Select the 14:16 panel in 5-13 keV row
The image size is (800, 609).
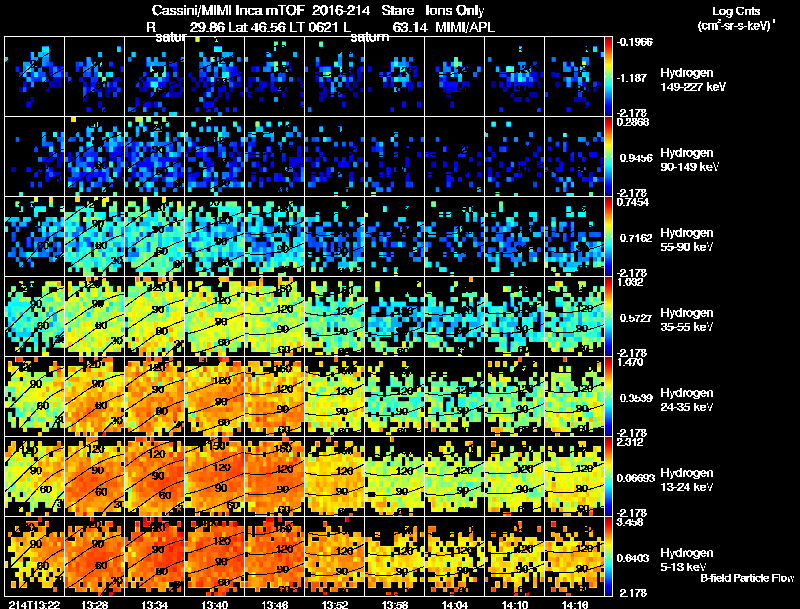tap(574, 556)
